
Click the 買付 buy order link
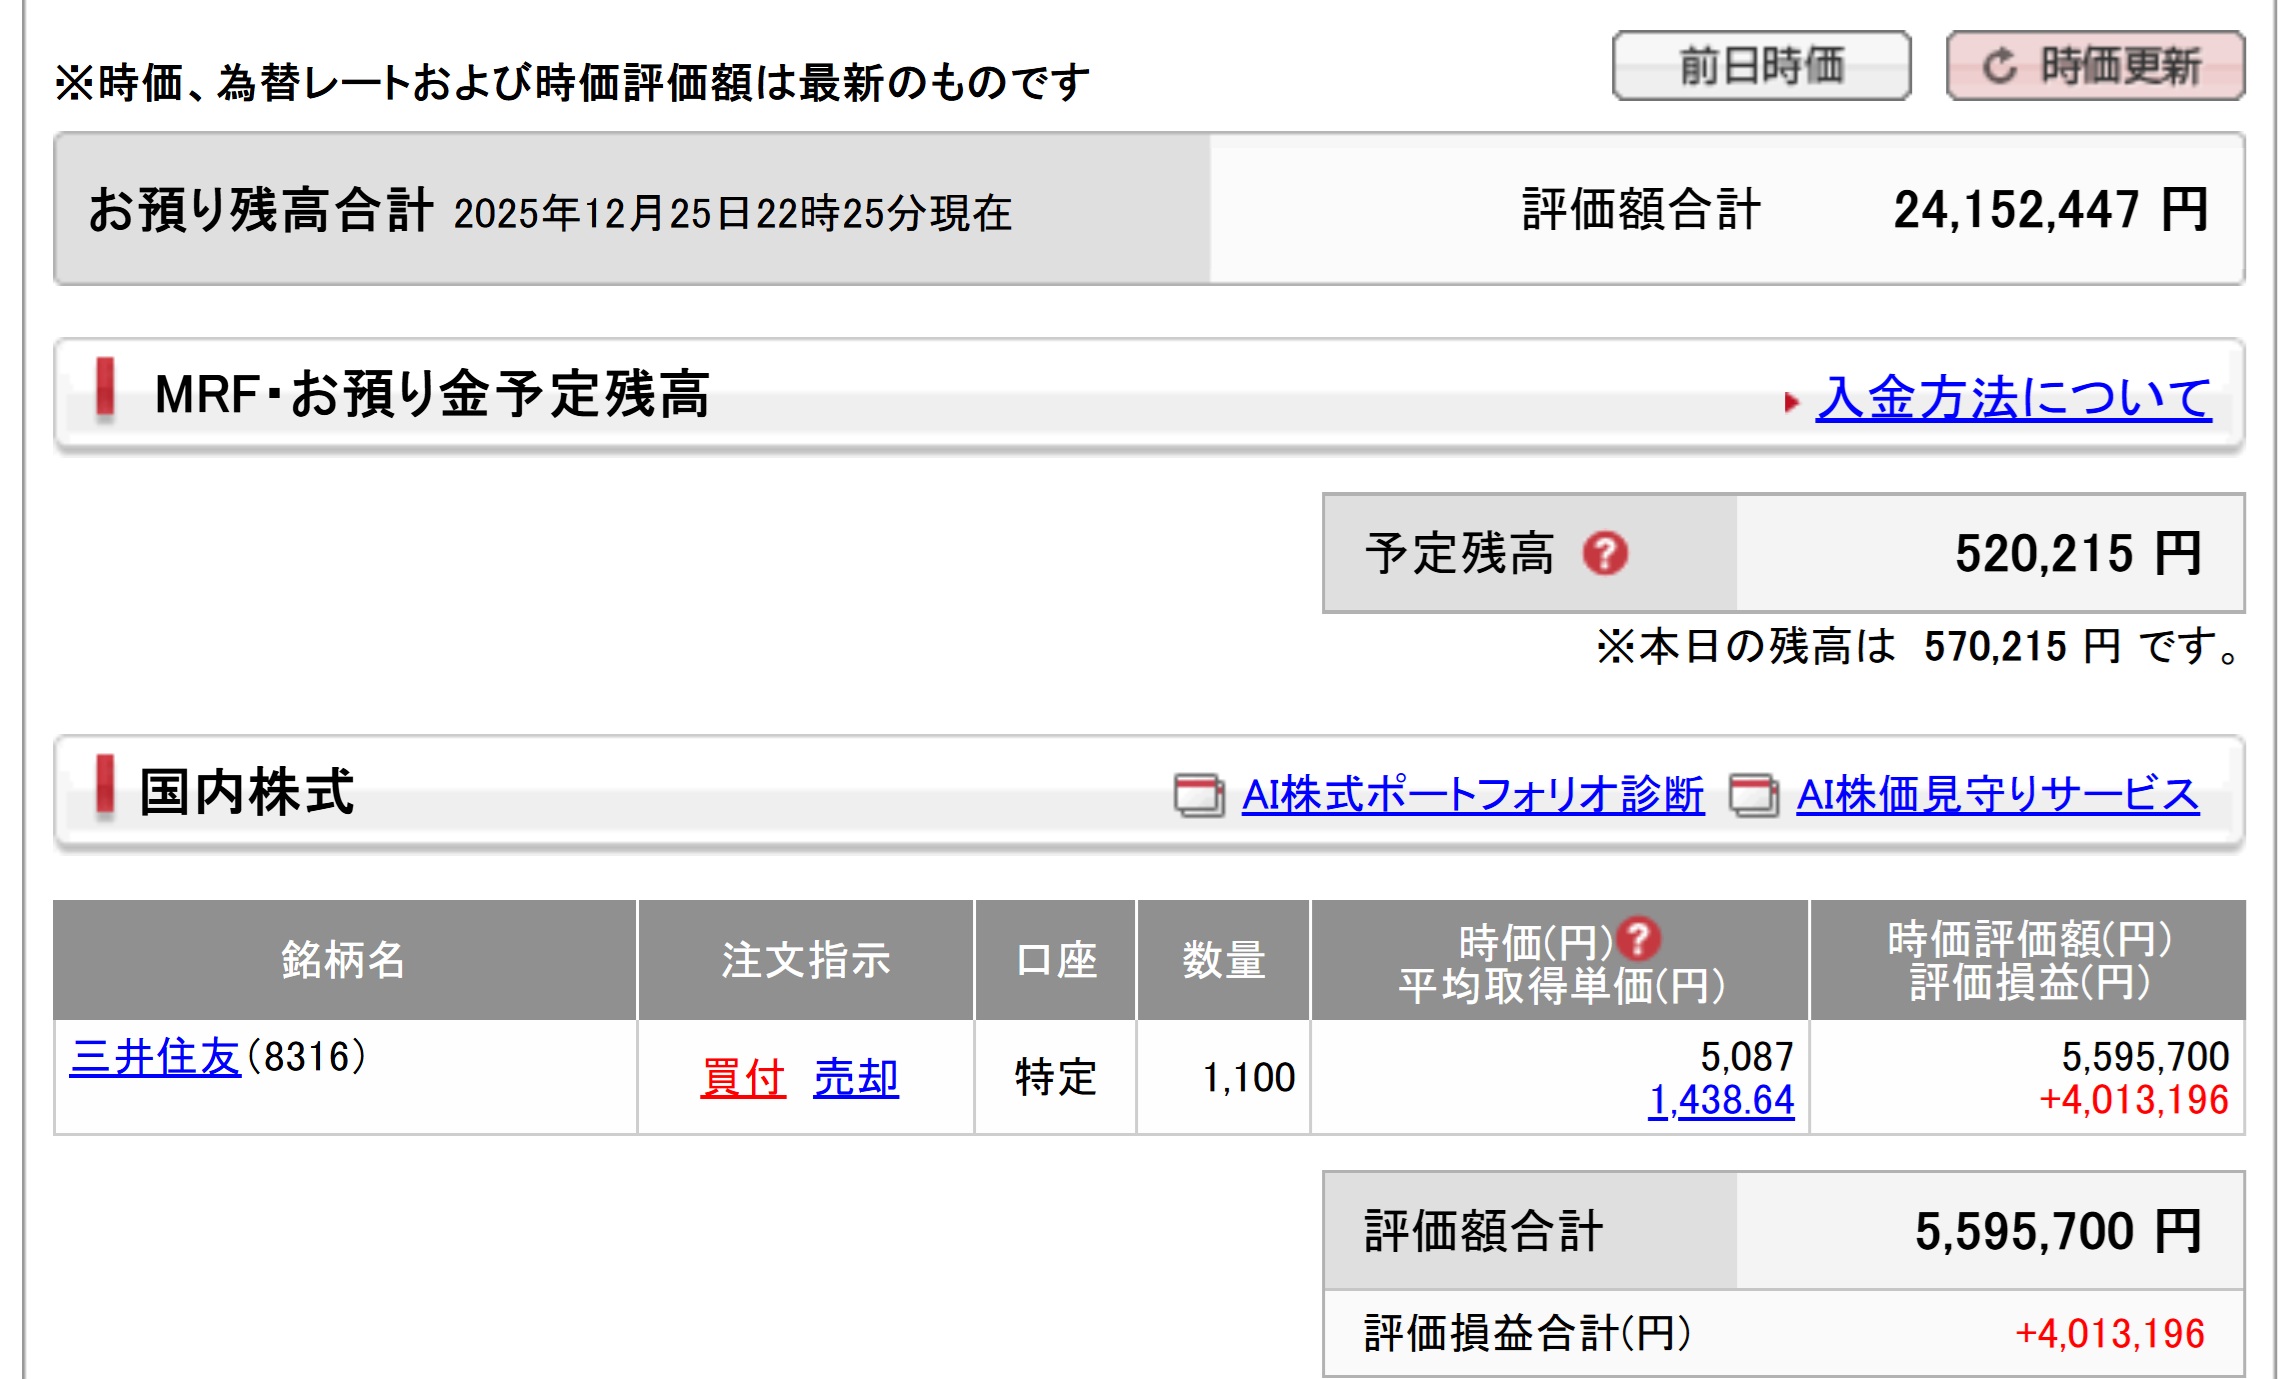pyautogui.click(x=743, y=1078)
